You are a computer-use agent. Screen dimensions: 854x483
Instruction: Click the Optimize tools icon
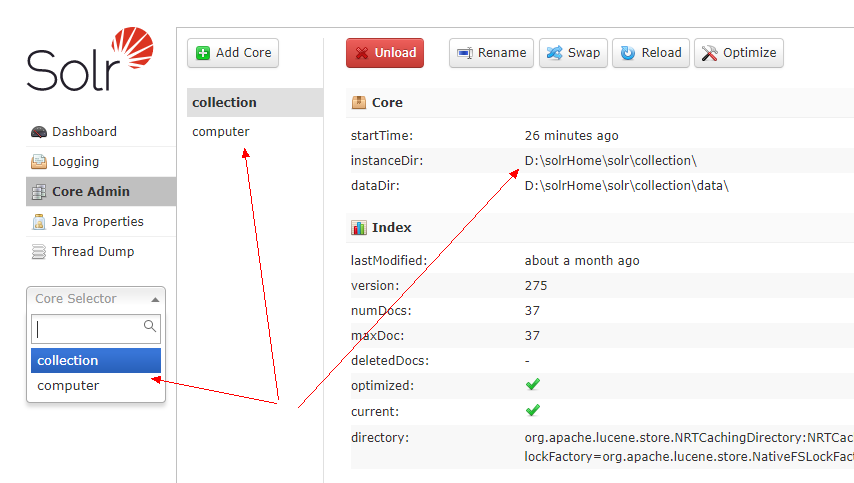click(x=710, y=53)
